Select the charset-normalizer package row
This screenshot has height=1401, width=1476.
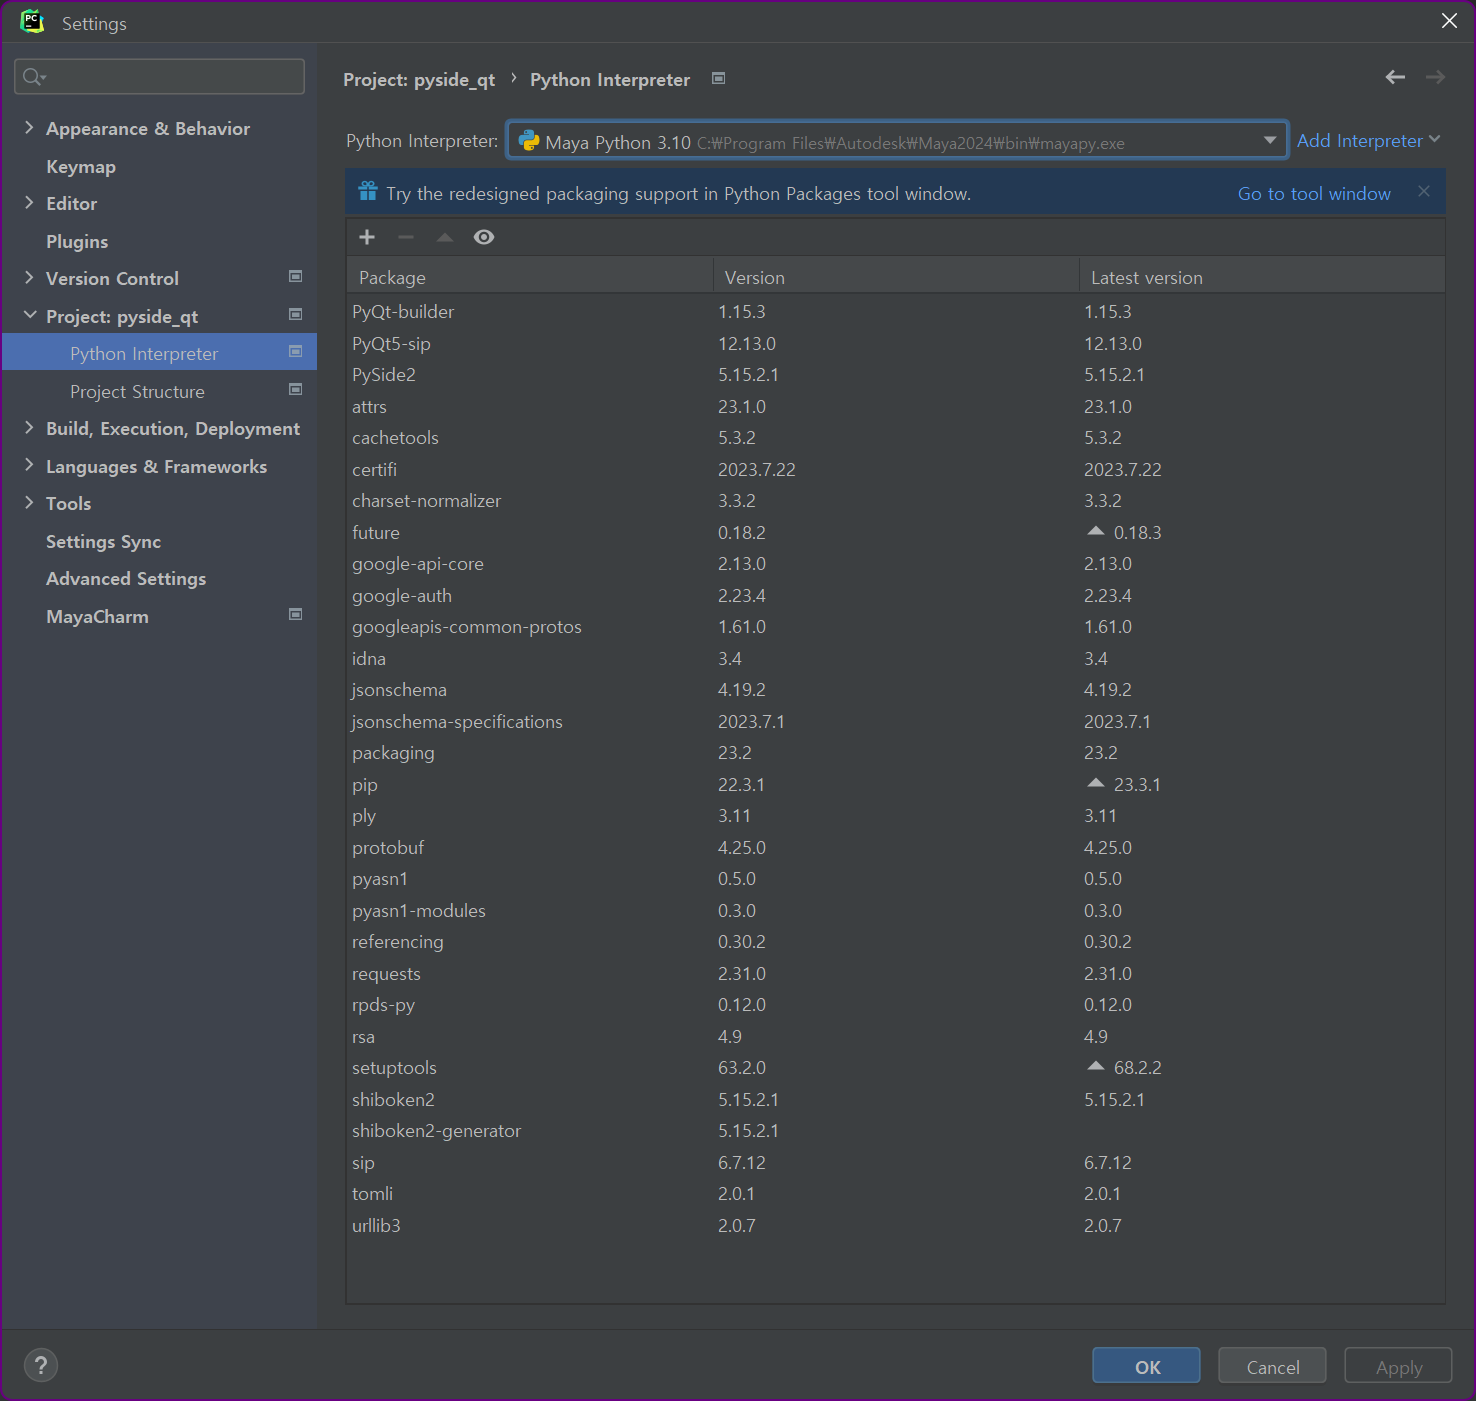click(x=895, y=501)
